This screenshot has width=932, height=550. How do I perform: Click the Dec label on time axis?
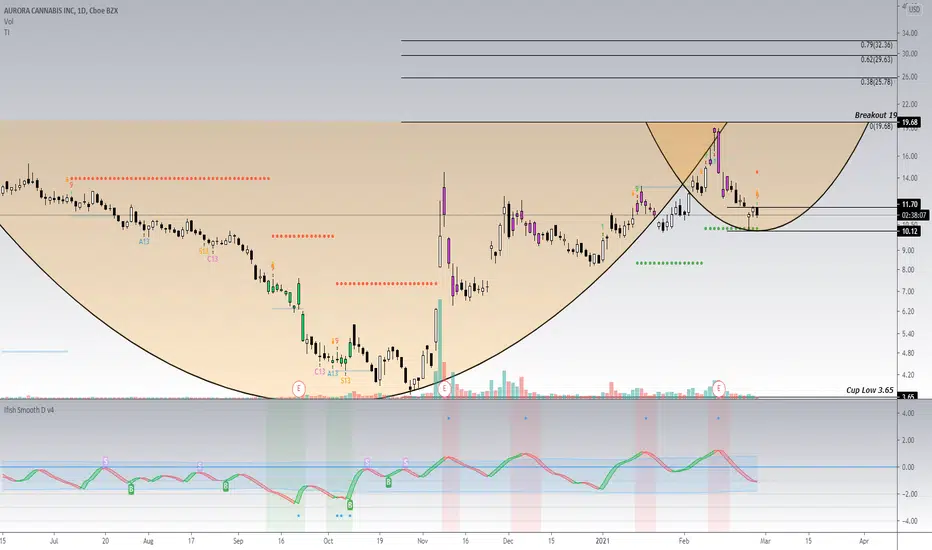click(x=508, y=541)
